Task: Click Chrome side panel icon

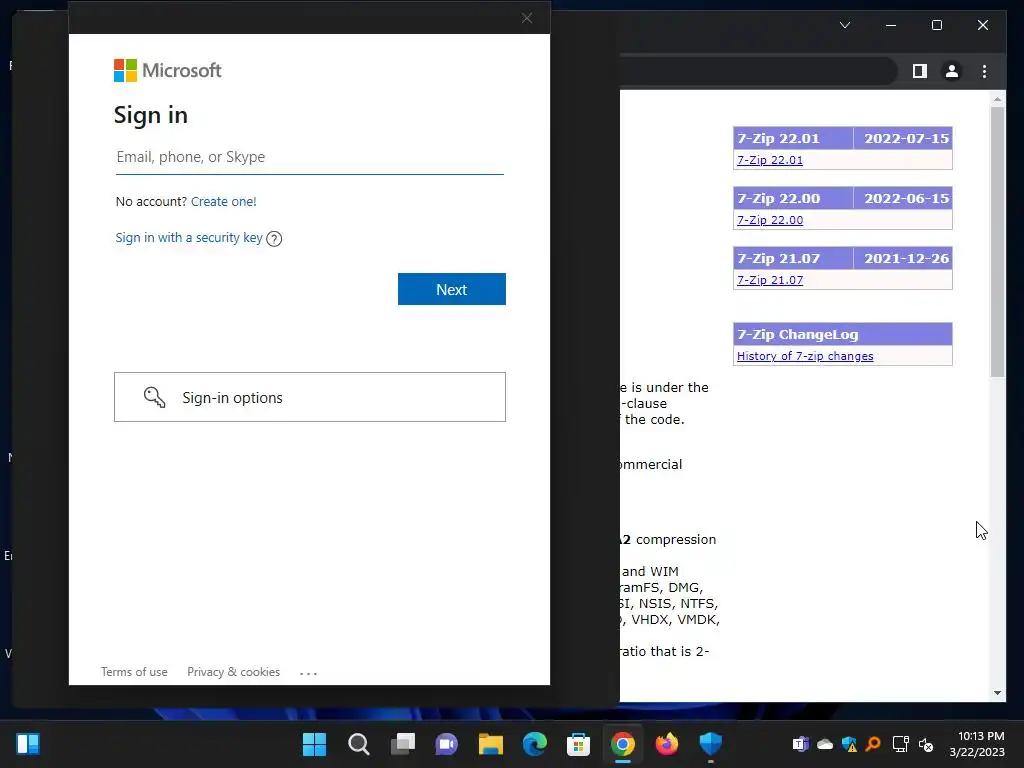Action: 920,71
